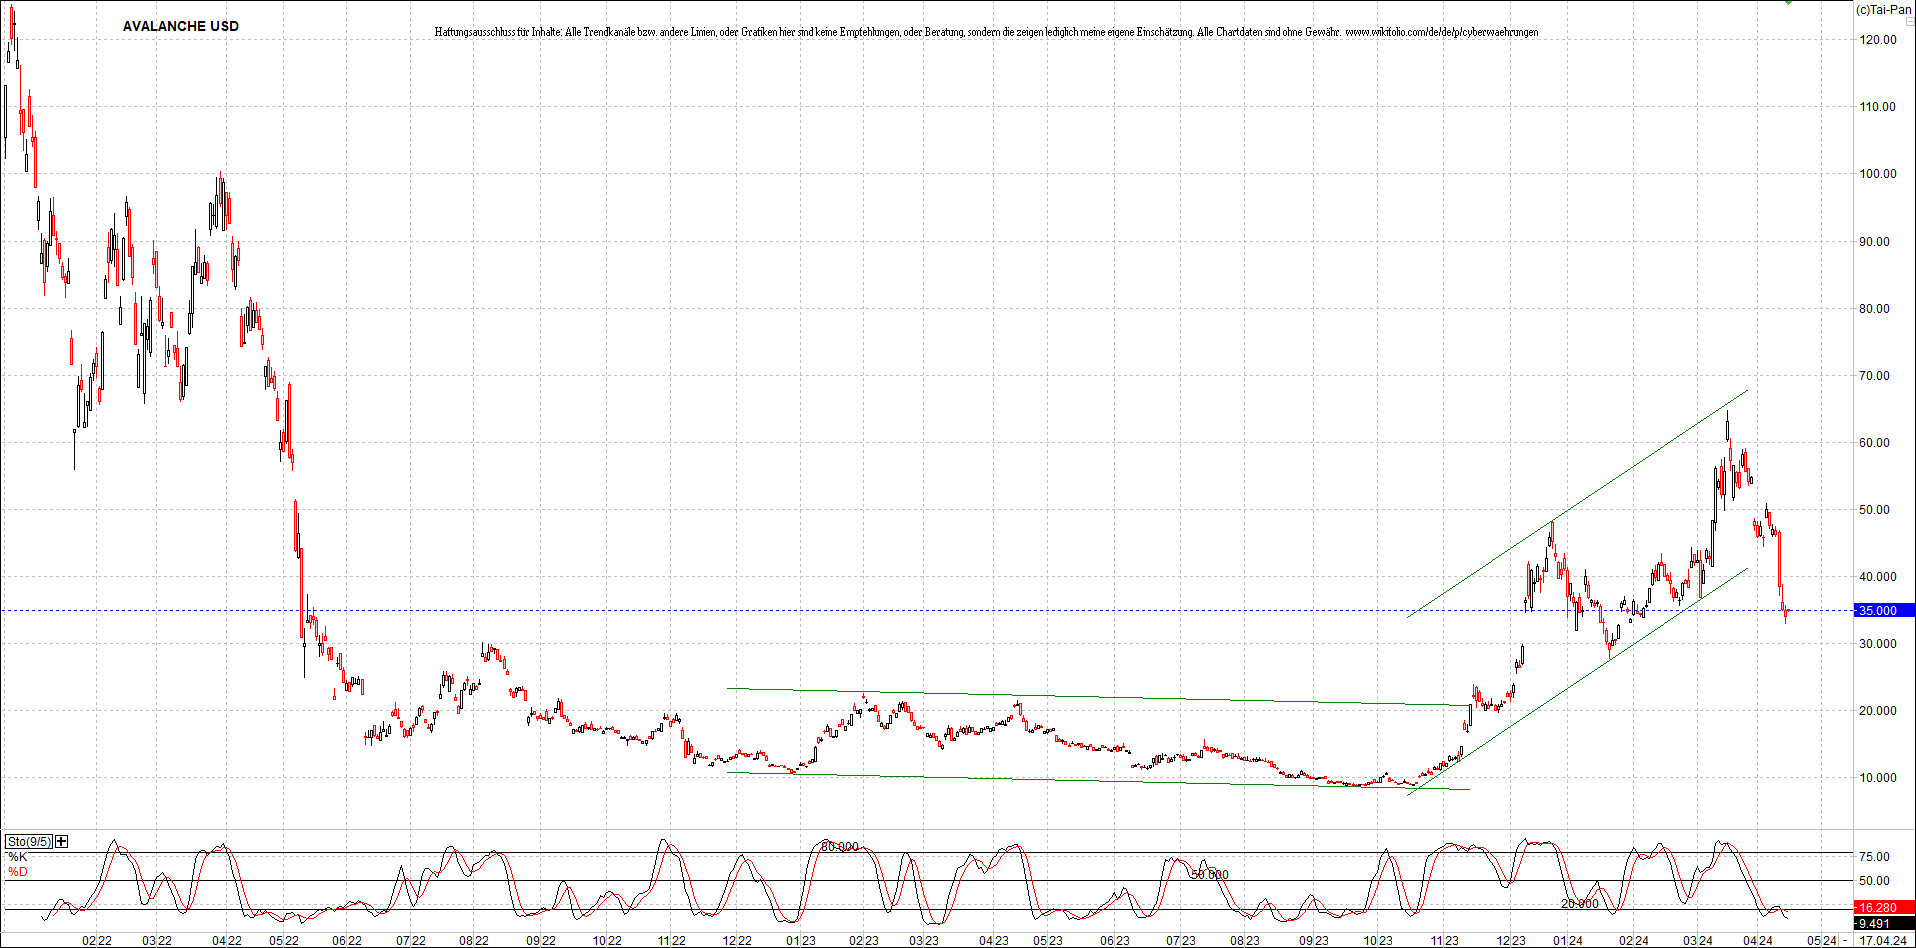The image size is (1916, 948).
Task: Select the Sto(9/5) indicator label
Action: 29,842
